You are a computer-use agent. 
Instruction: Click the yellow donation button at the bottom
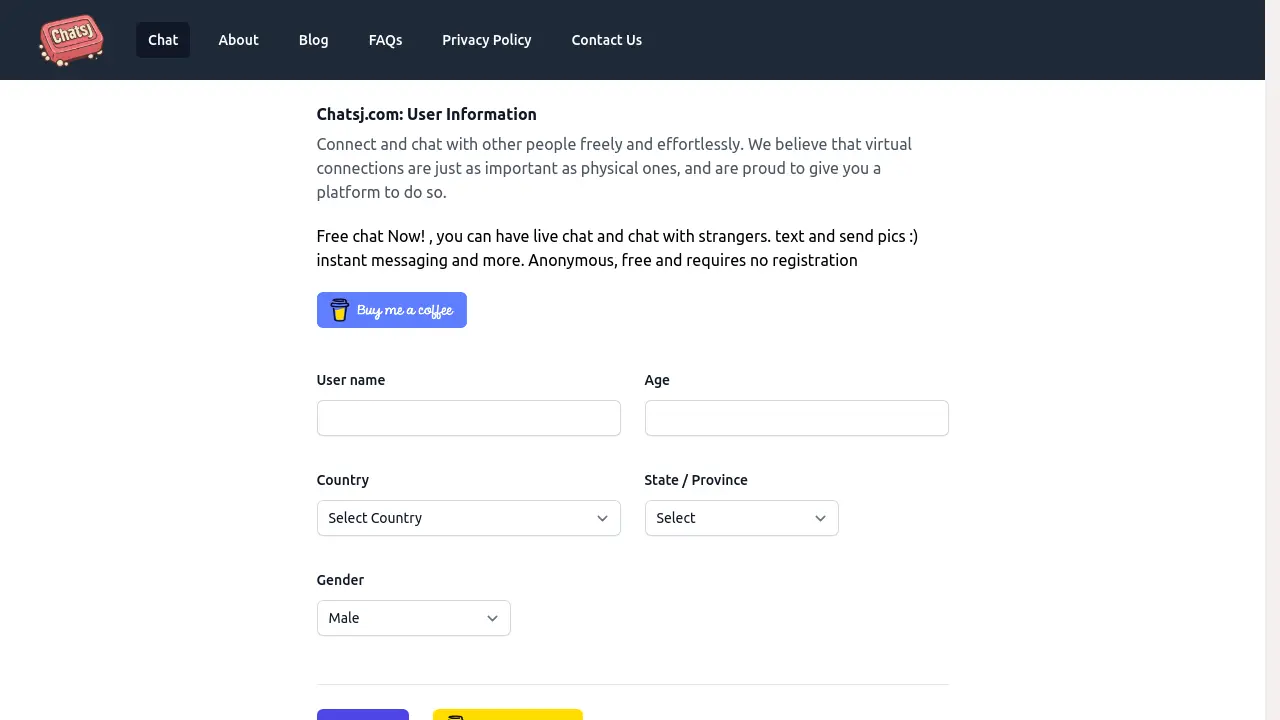(507, 716)
